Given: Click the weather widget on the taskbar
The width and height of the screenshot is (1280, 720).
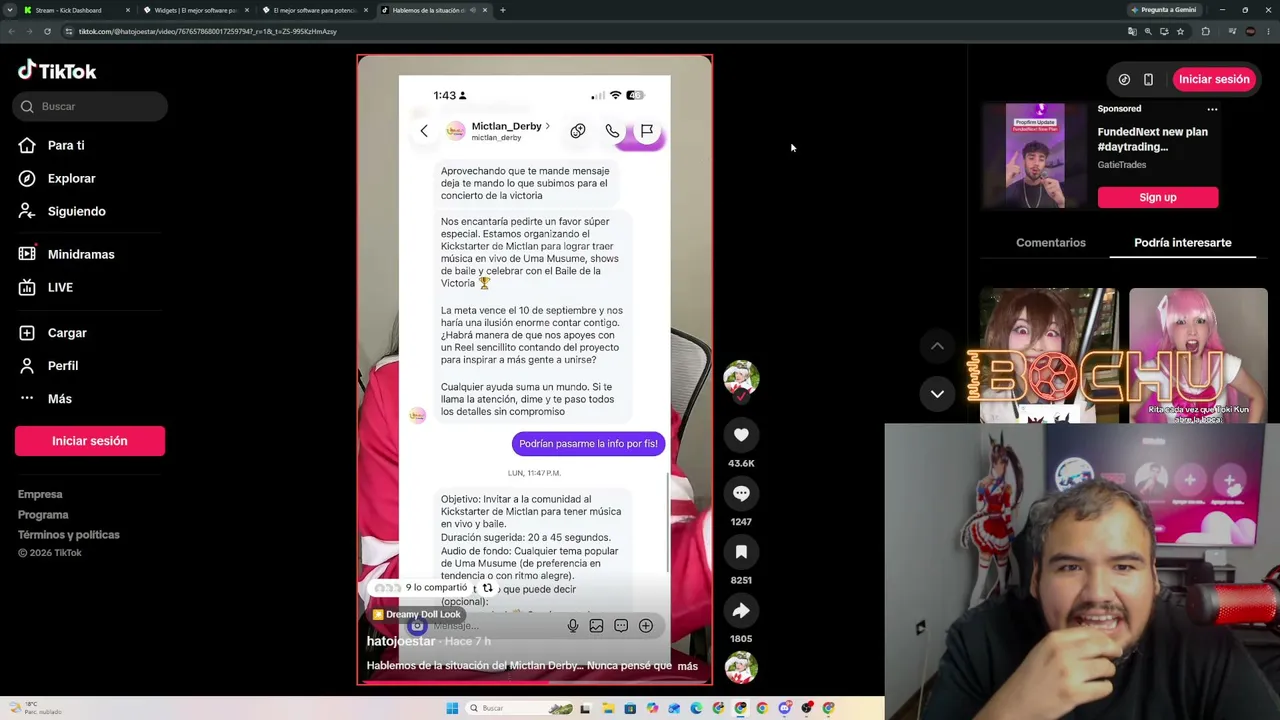Looking at the screenshot, I should click(35, 708).
